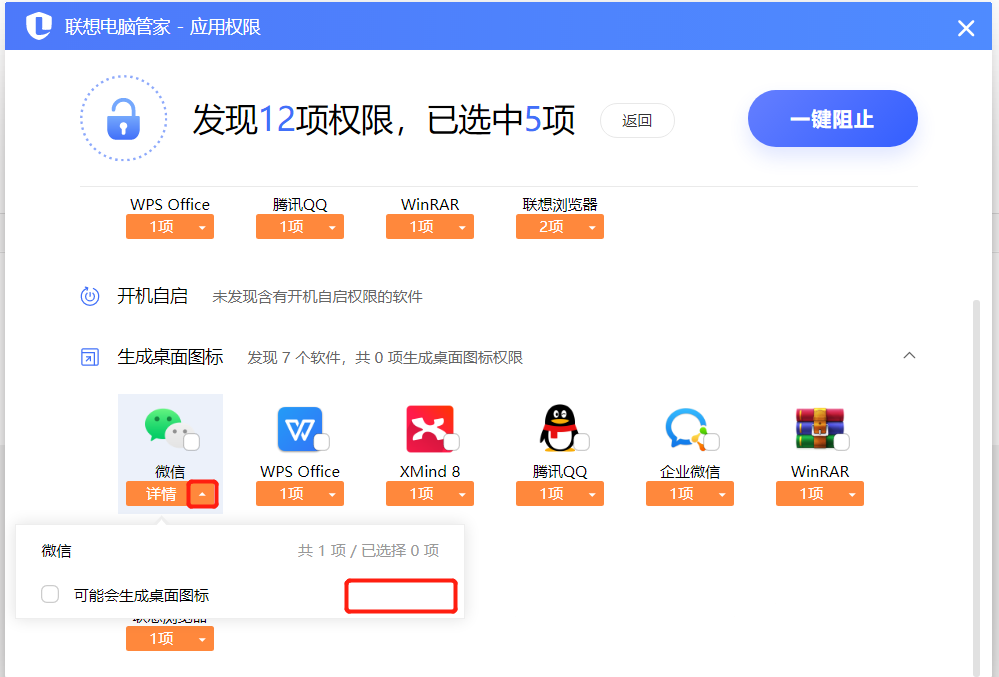Viewport: 999px width, 677px height.
Task: Tick the checkbox on the WinRAR icon
Action: tap(842, 441)
